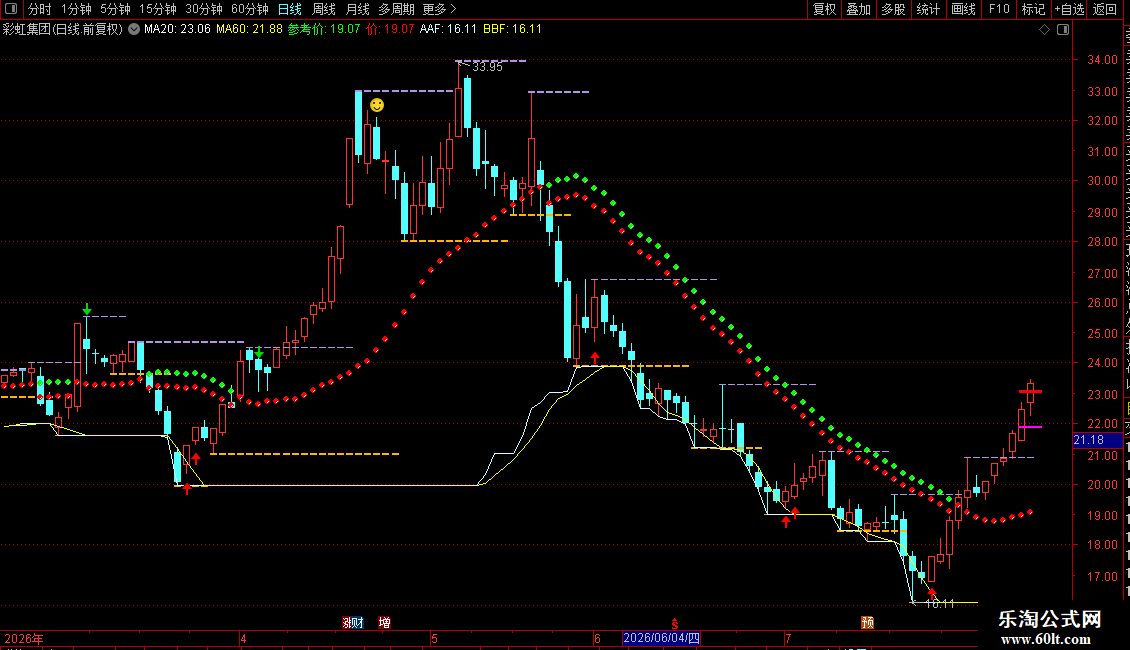Viewport: 1130px width, 650px height.
Task: Expand the 更多 periods menu
Action: coord(439,9)
